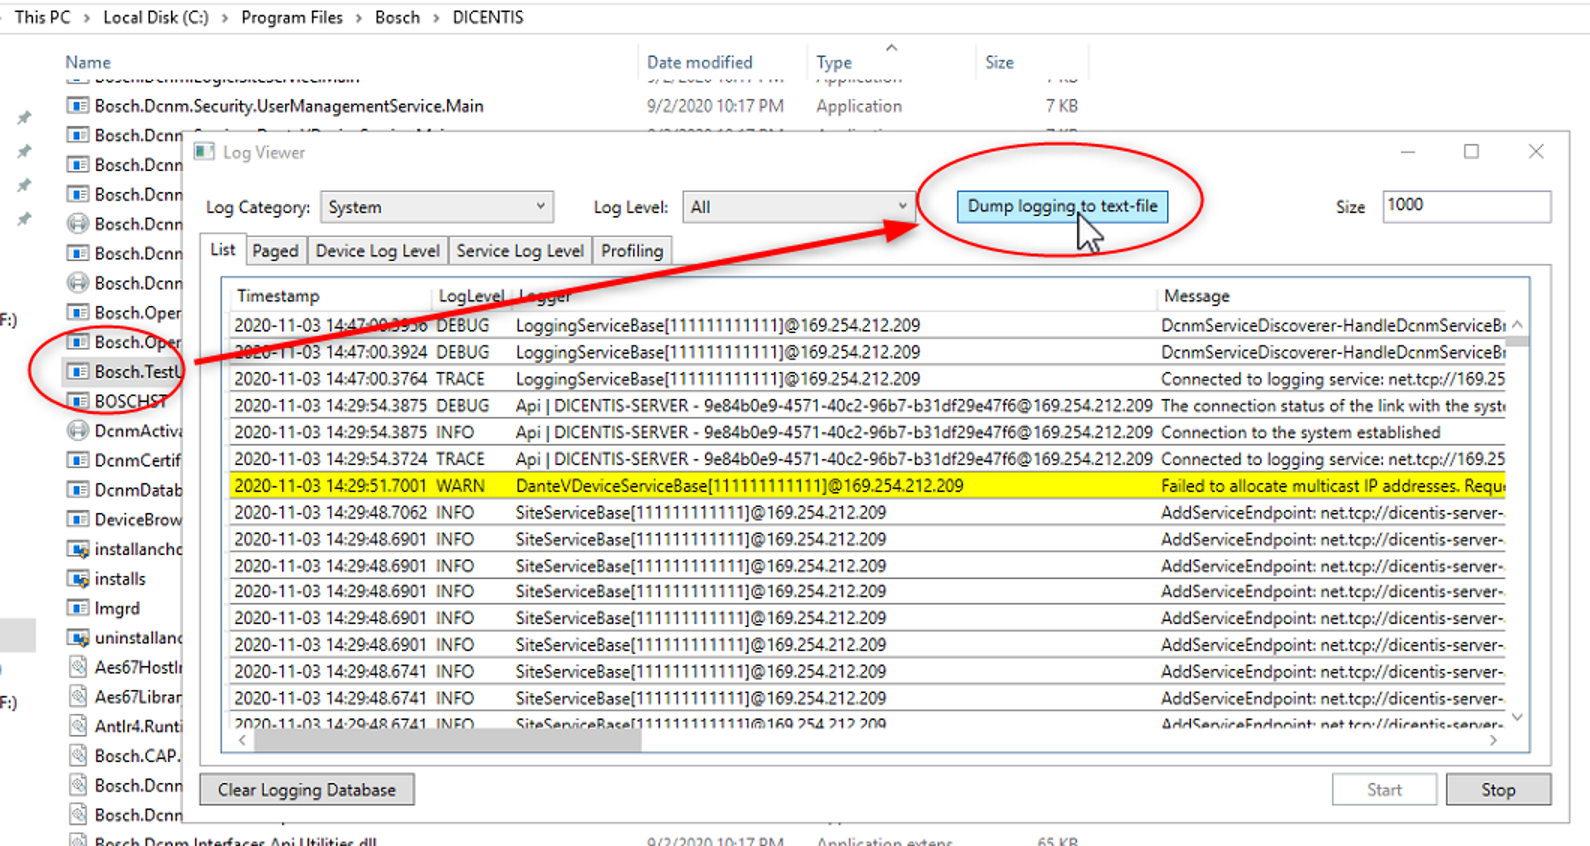Image resolution: width=1590 pixels, height=846 pixels.
Task: Click the Clear Logging Database button
Action: pos(307,790)
